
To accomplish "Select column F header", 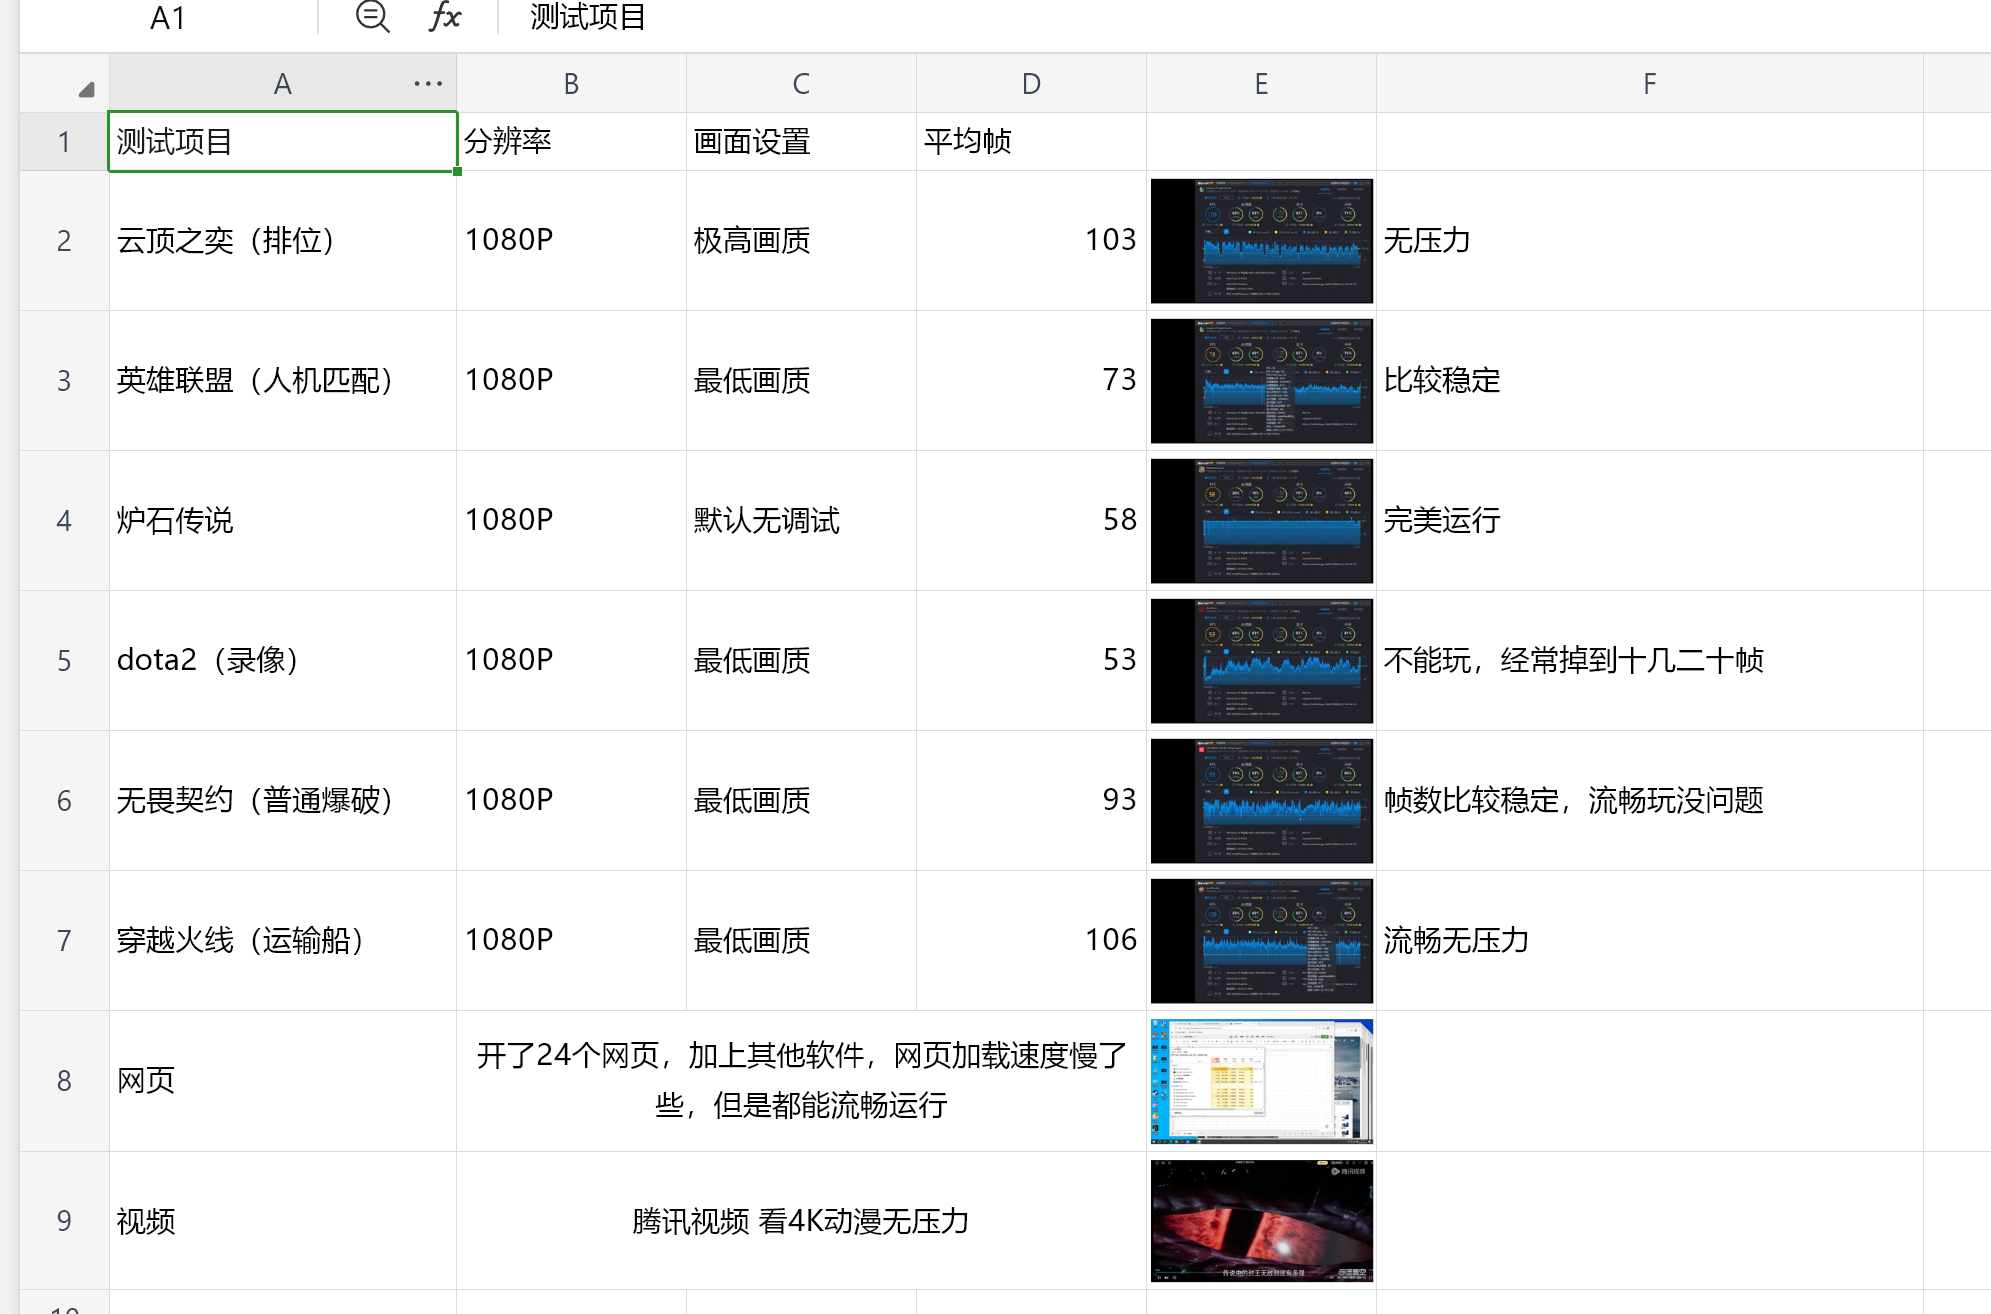I will pyautogui.click(x=1649, y=84).
